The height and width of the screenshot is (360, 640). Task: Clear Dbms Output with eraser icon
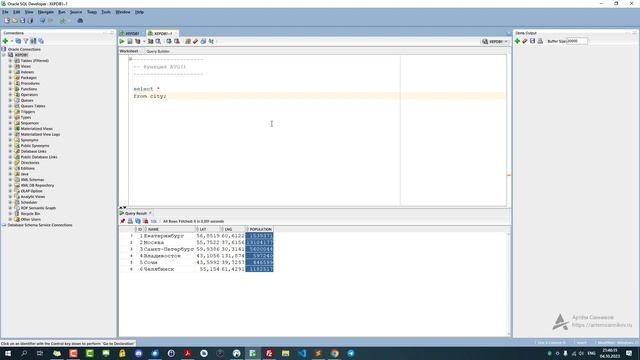pos(525,41)
